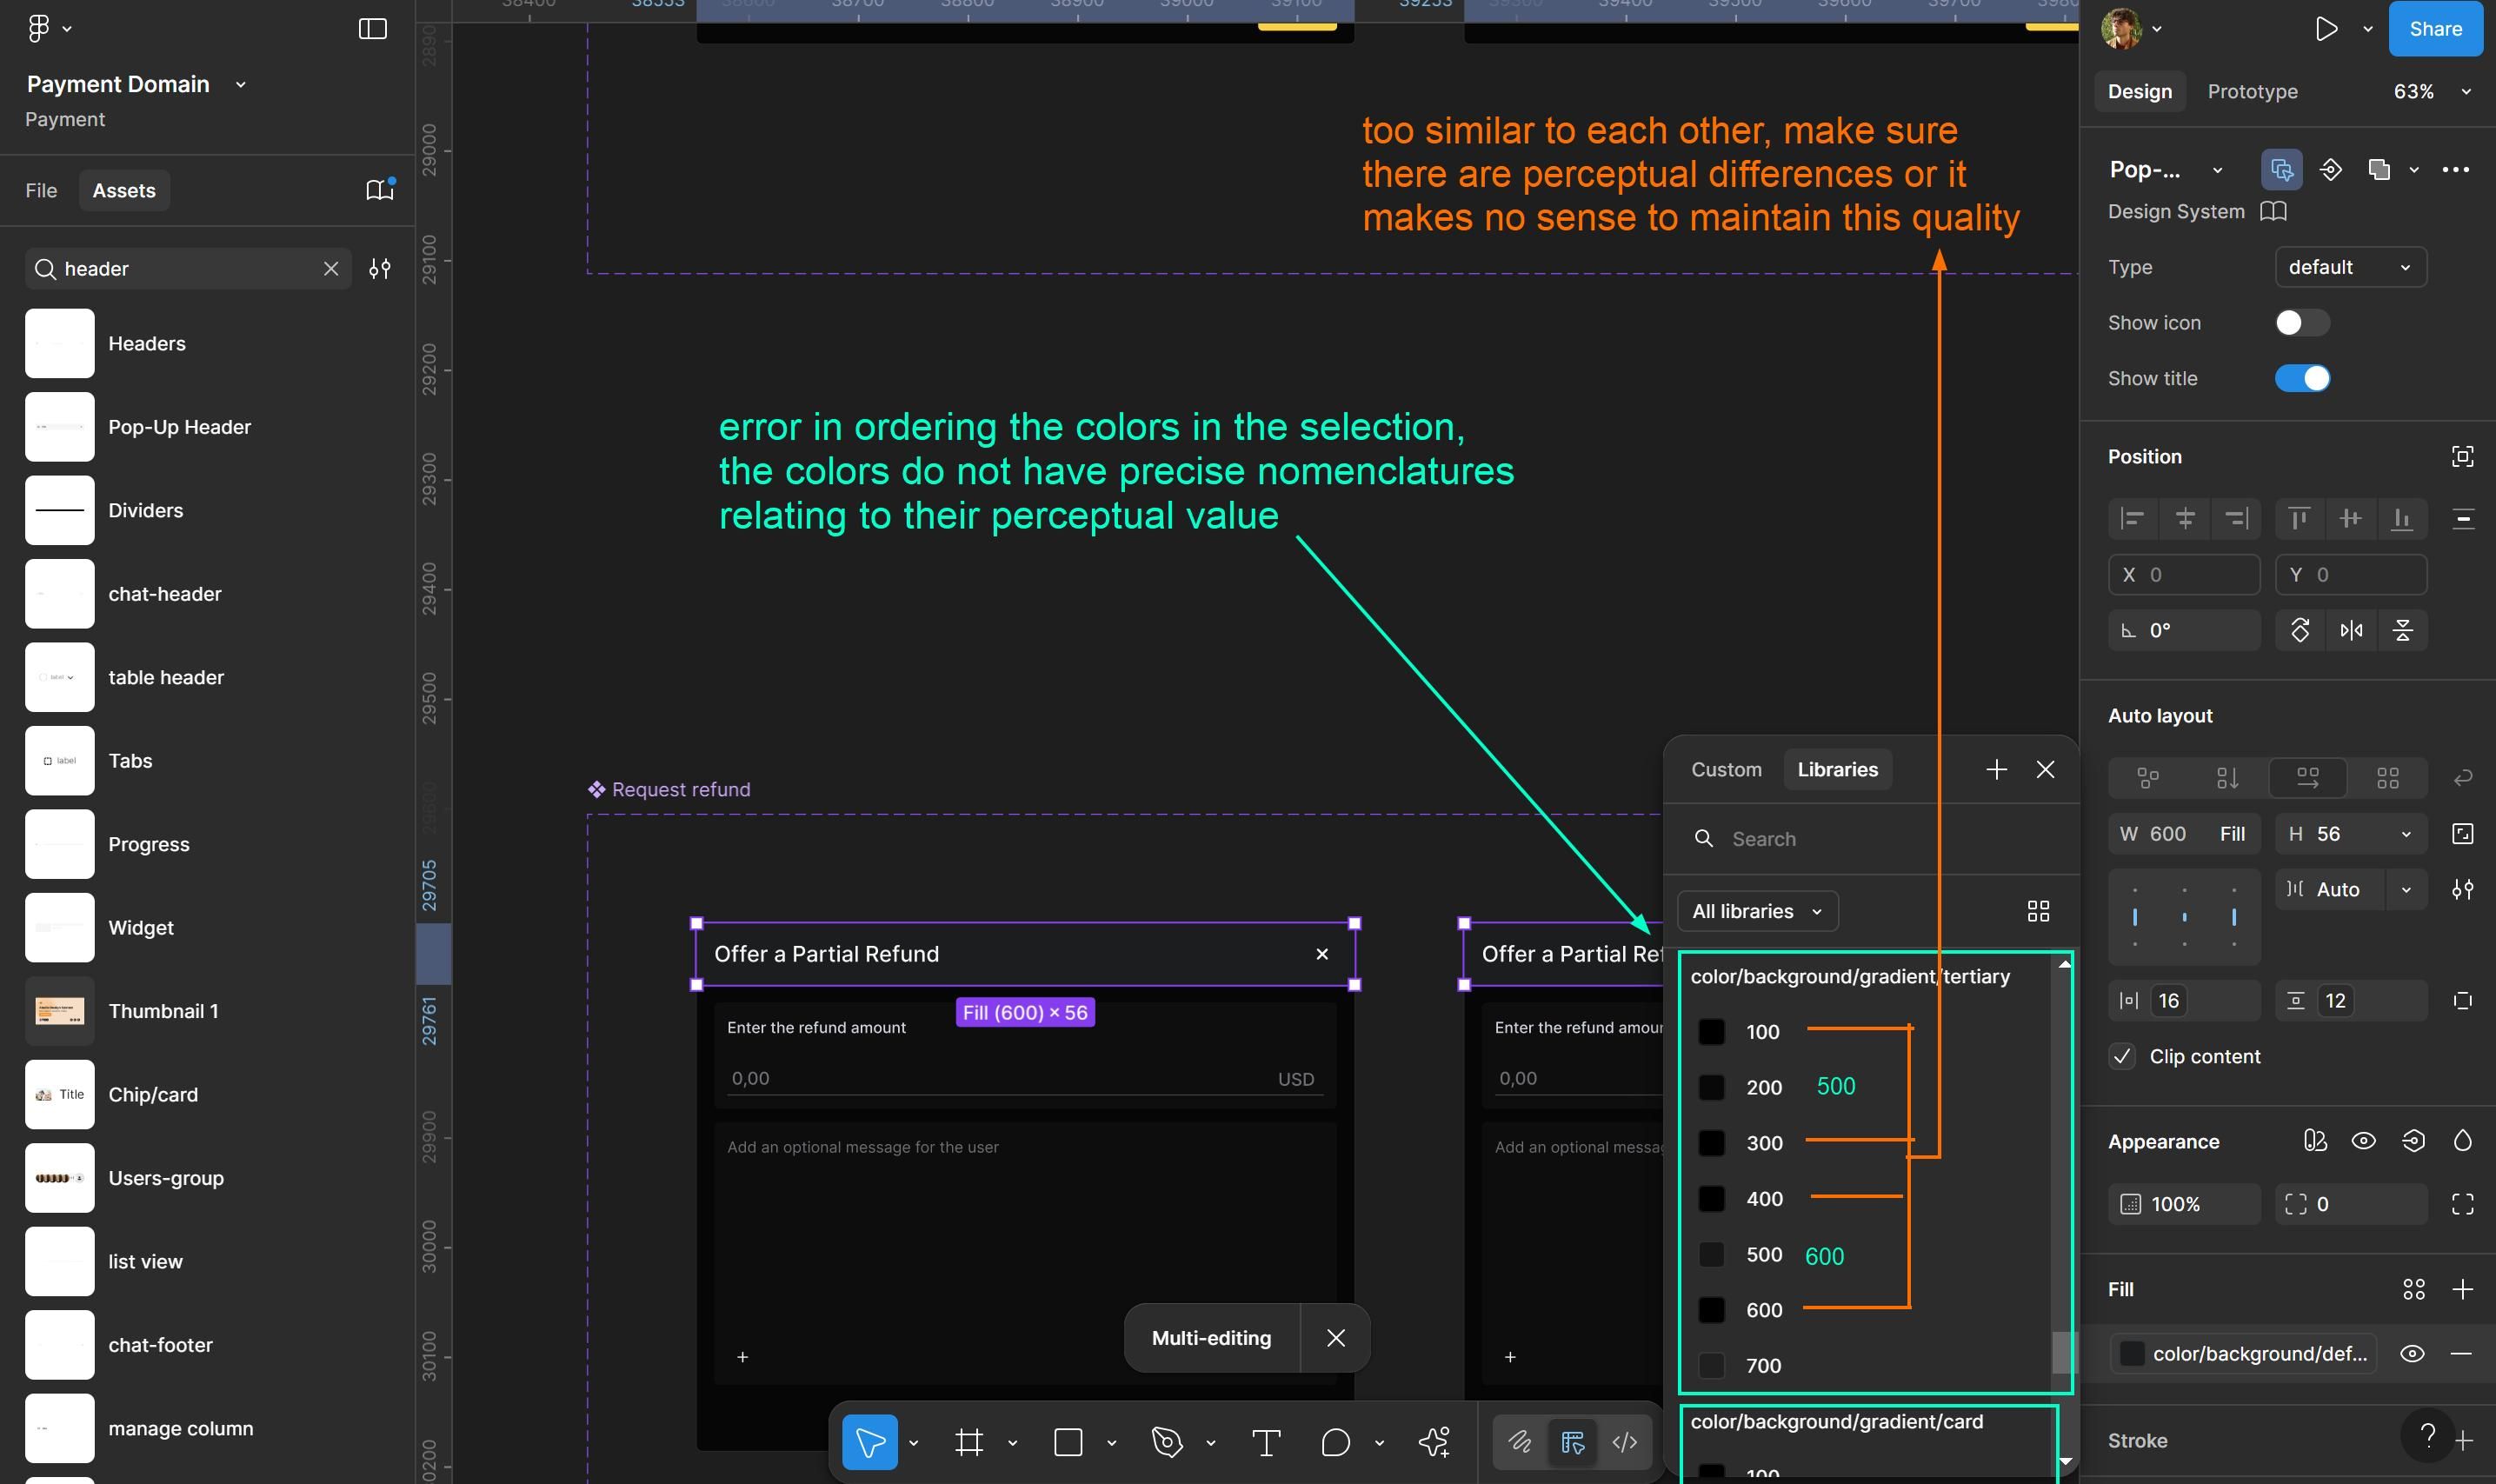
Task: Close the color libraries picker panel
Action: pos(2045,769)
